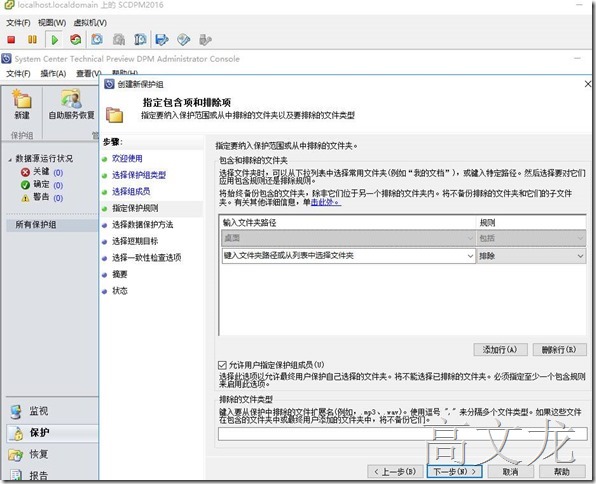596x484 pixels.
Task: Click the disabled 桌面 folder path dropdown
Action: pos(348,238)
